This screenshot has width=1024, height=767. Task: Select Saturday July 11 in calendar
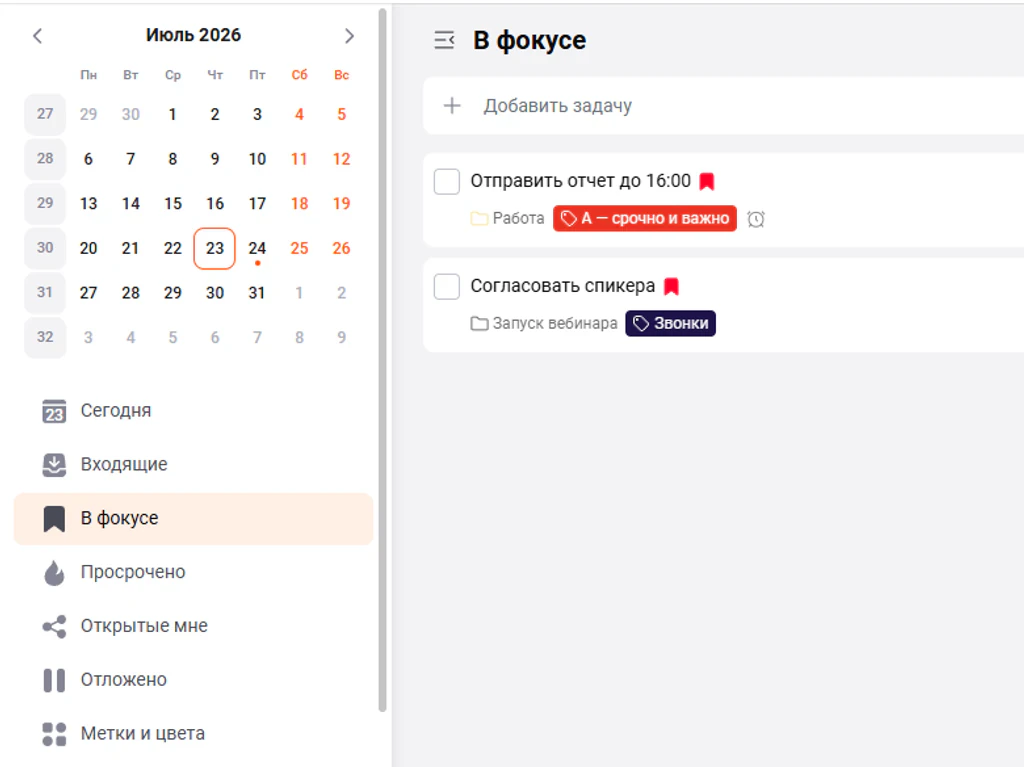pos(299,159)
